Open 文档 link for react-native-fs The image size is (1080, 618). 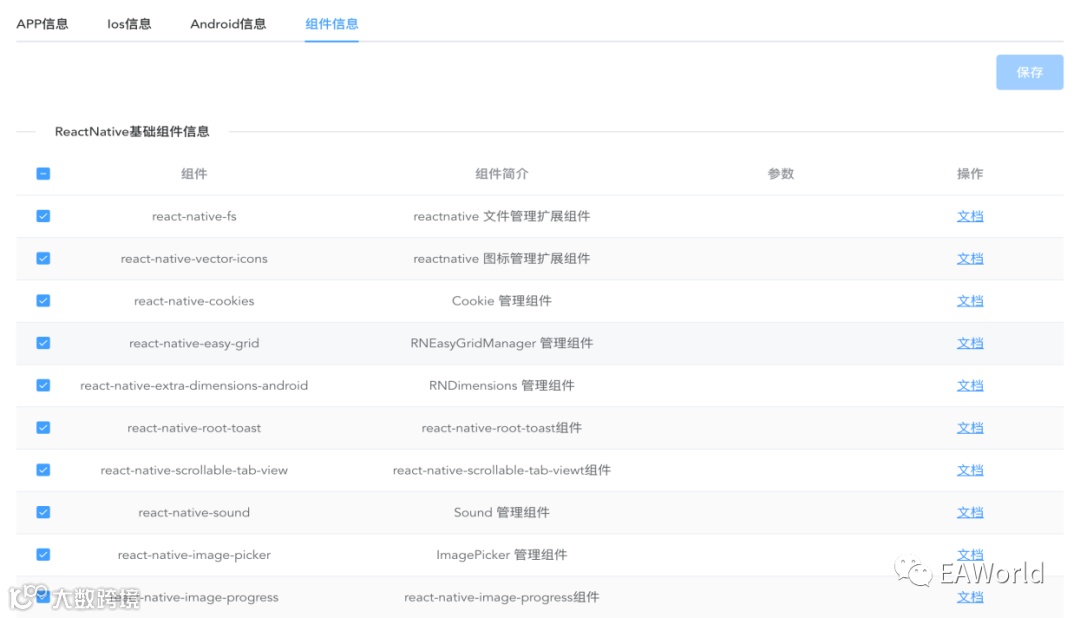[970, 216]
